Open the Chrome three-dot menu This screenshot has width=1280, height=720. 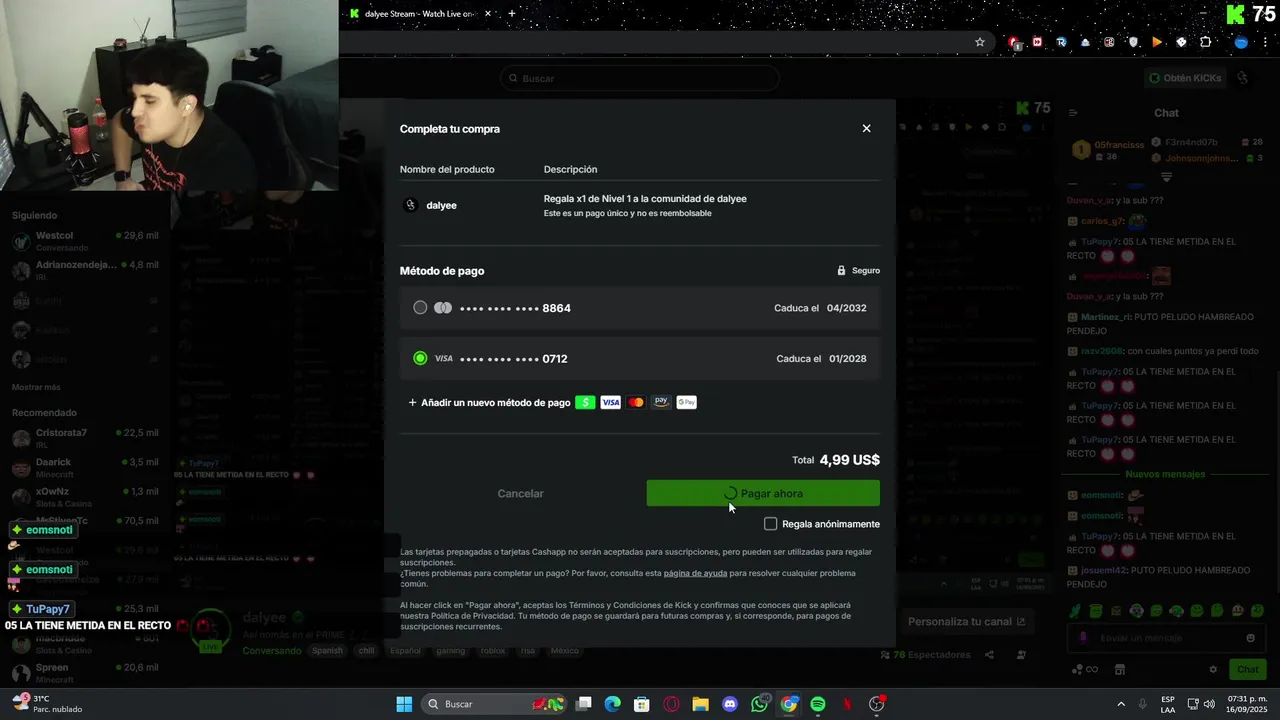click(x=1265, y=42)
